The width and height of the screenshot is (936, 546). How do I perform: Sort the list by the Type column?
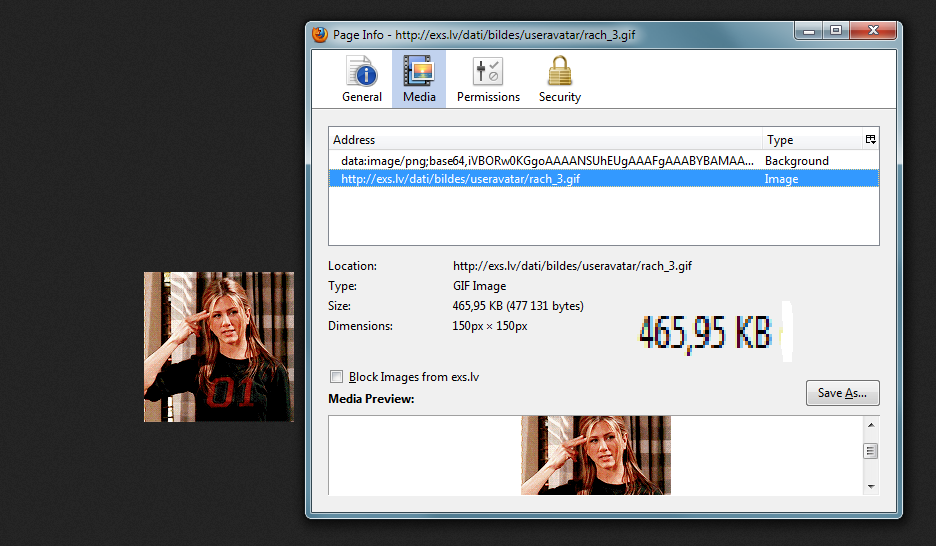810,140
